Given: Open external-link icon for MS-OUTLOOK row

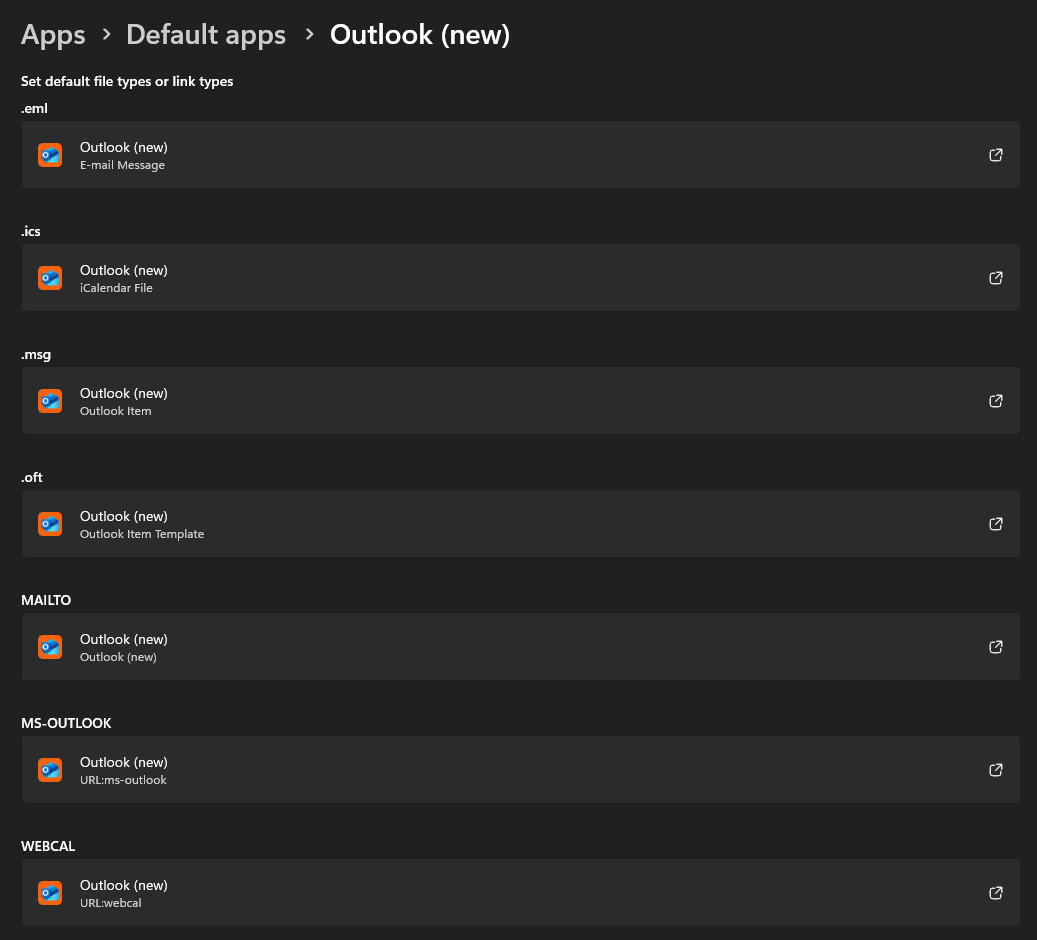Looking at the screenshot, I should point(995,770).
